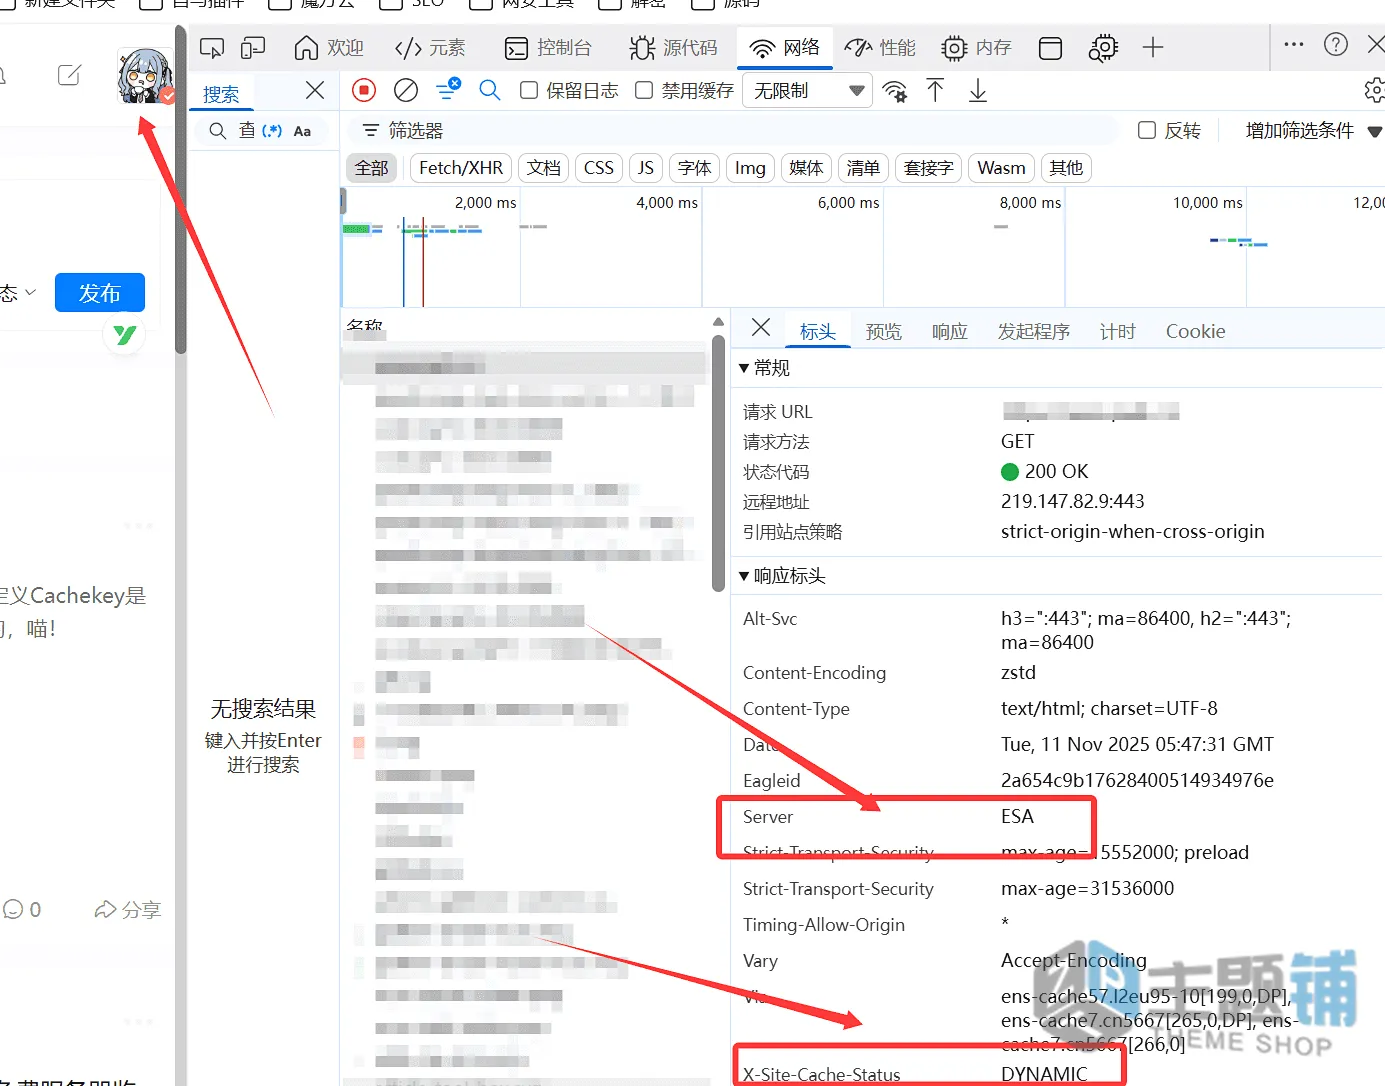This screenshot has width=1385, height=1086.
Task: Open network settings gear icon
Action: click(1375, 91)
